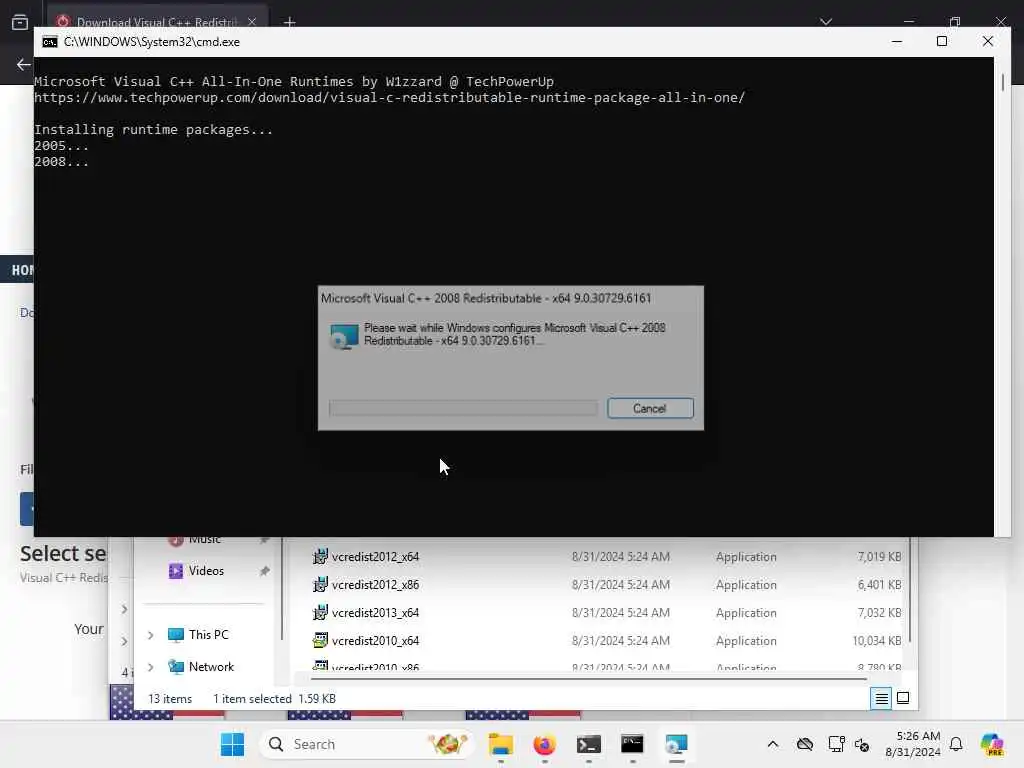Click 8/31/2024 5:24 AM date of vcredist2012_x64

click(620, 557)
